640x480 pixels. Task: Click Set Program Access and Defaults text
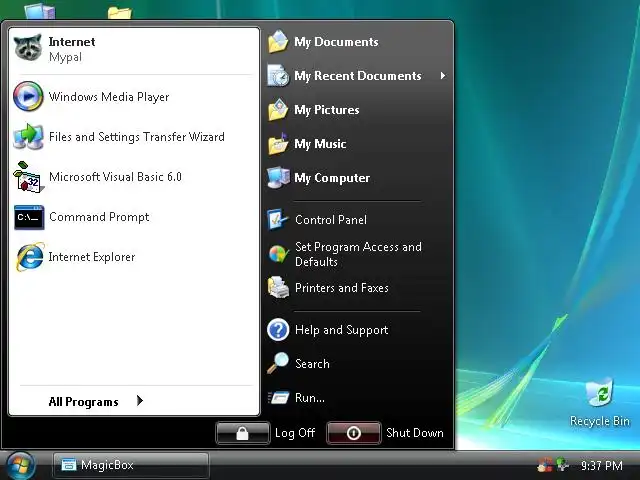click(358, 254)
